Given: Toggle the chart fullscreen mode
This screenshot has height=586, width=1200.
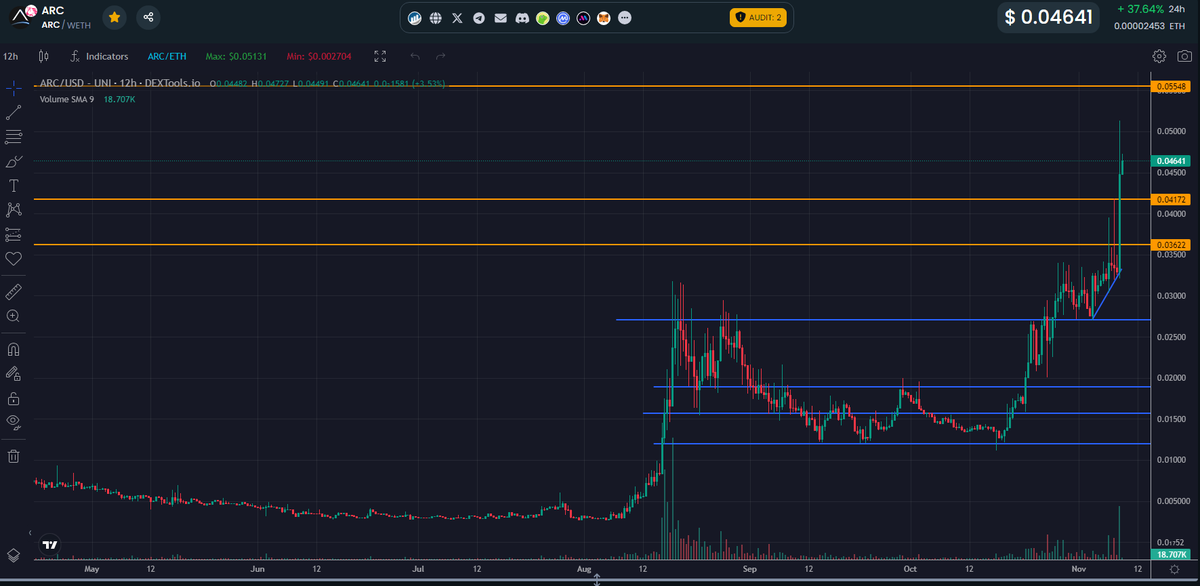Looking at the screenshot, I should coord(380,57).
